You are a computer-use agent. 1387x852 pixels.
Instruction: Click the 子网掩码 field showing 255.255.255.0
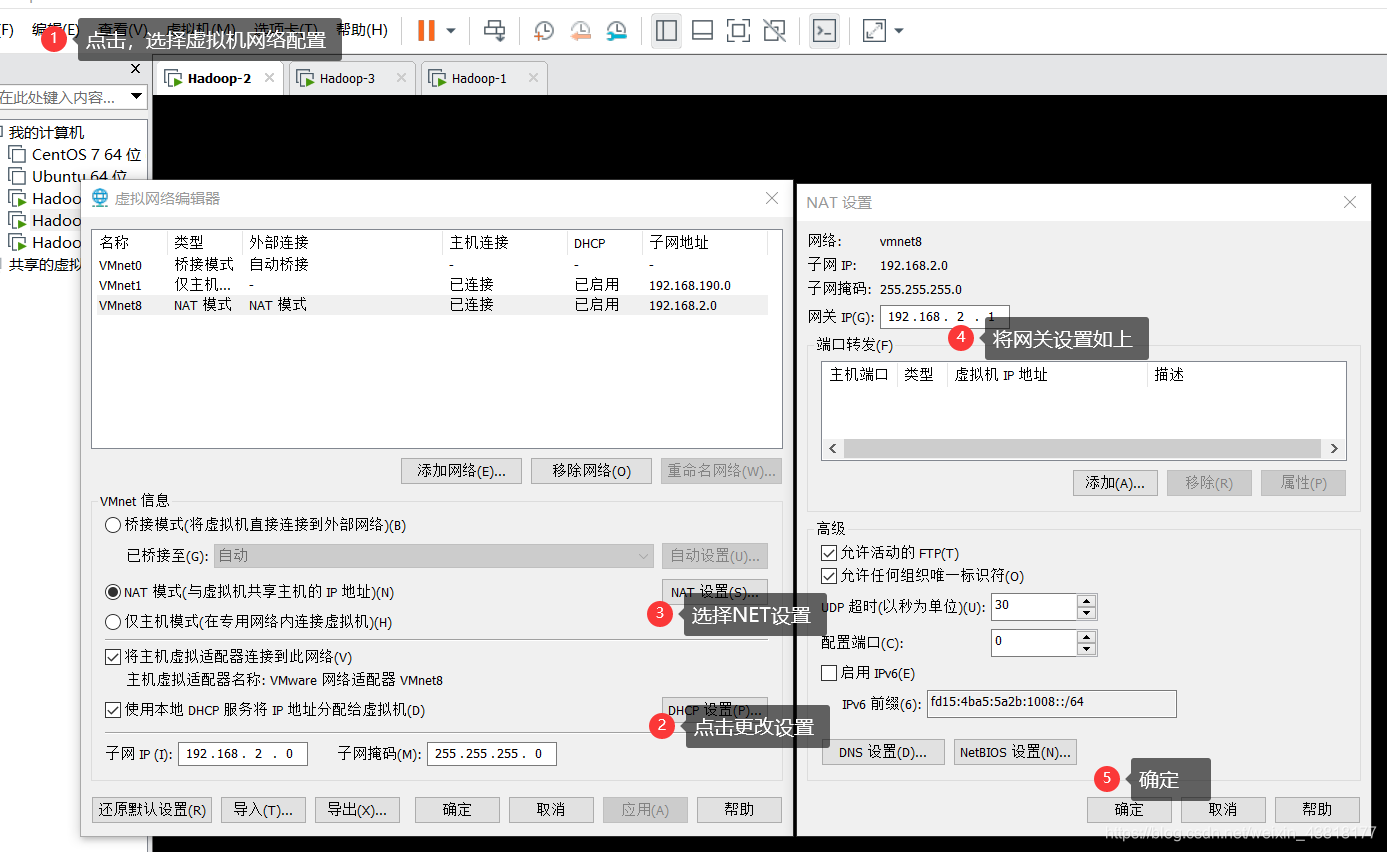tap(492, 754)
